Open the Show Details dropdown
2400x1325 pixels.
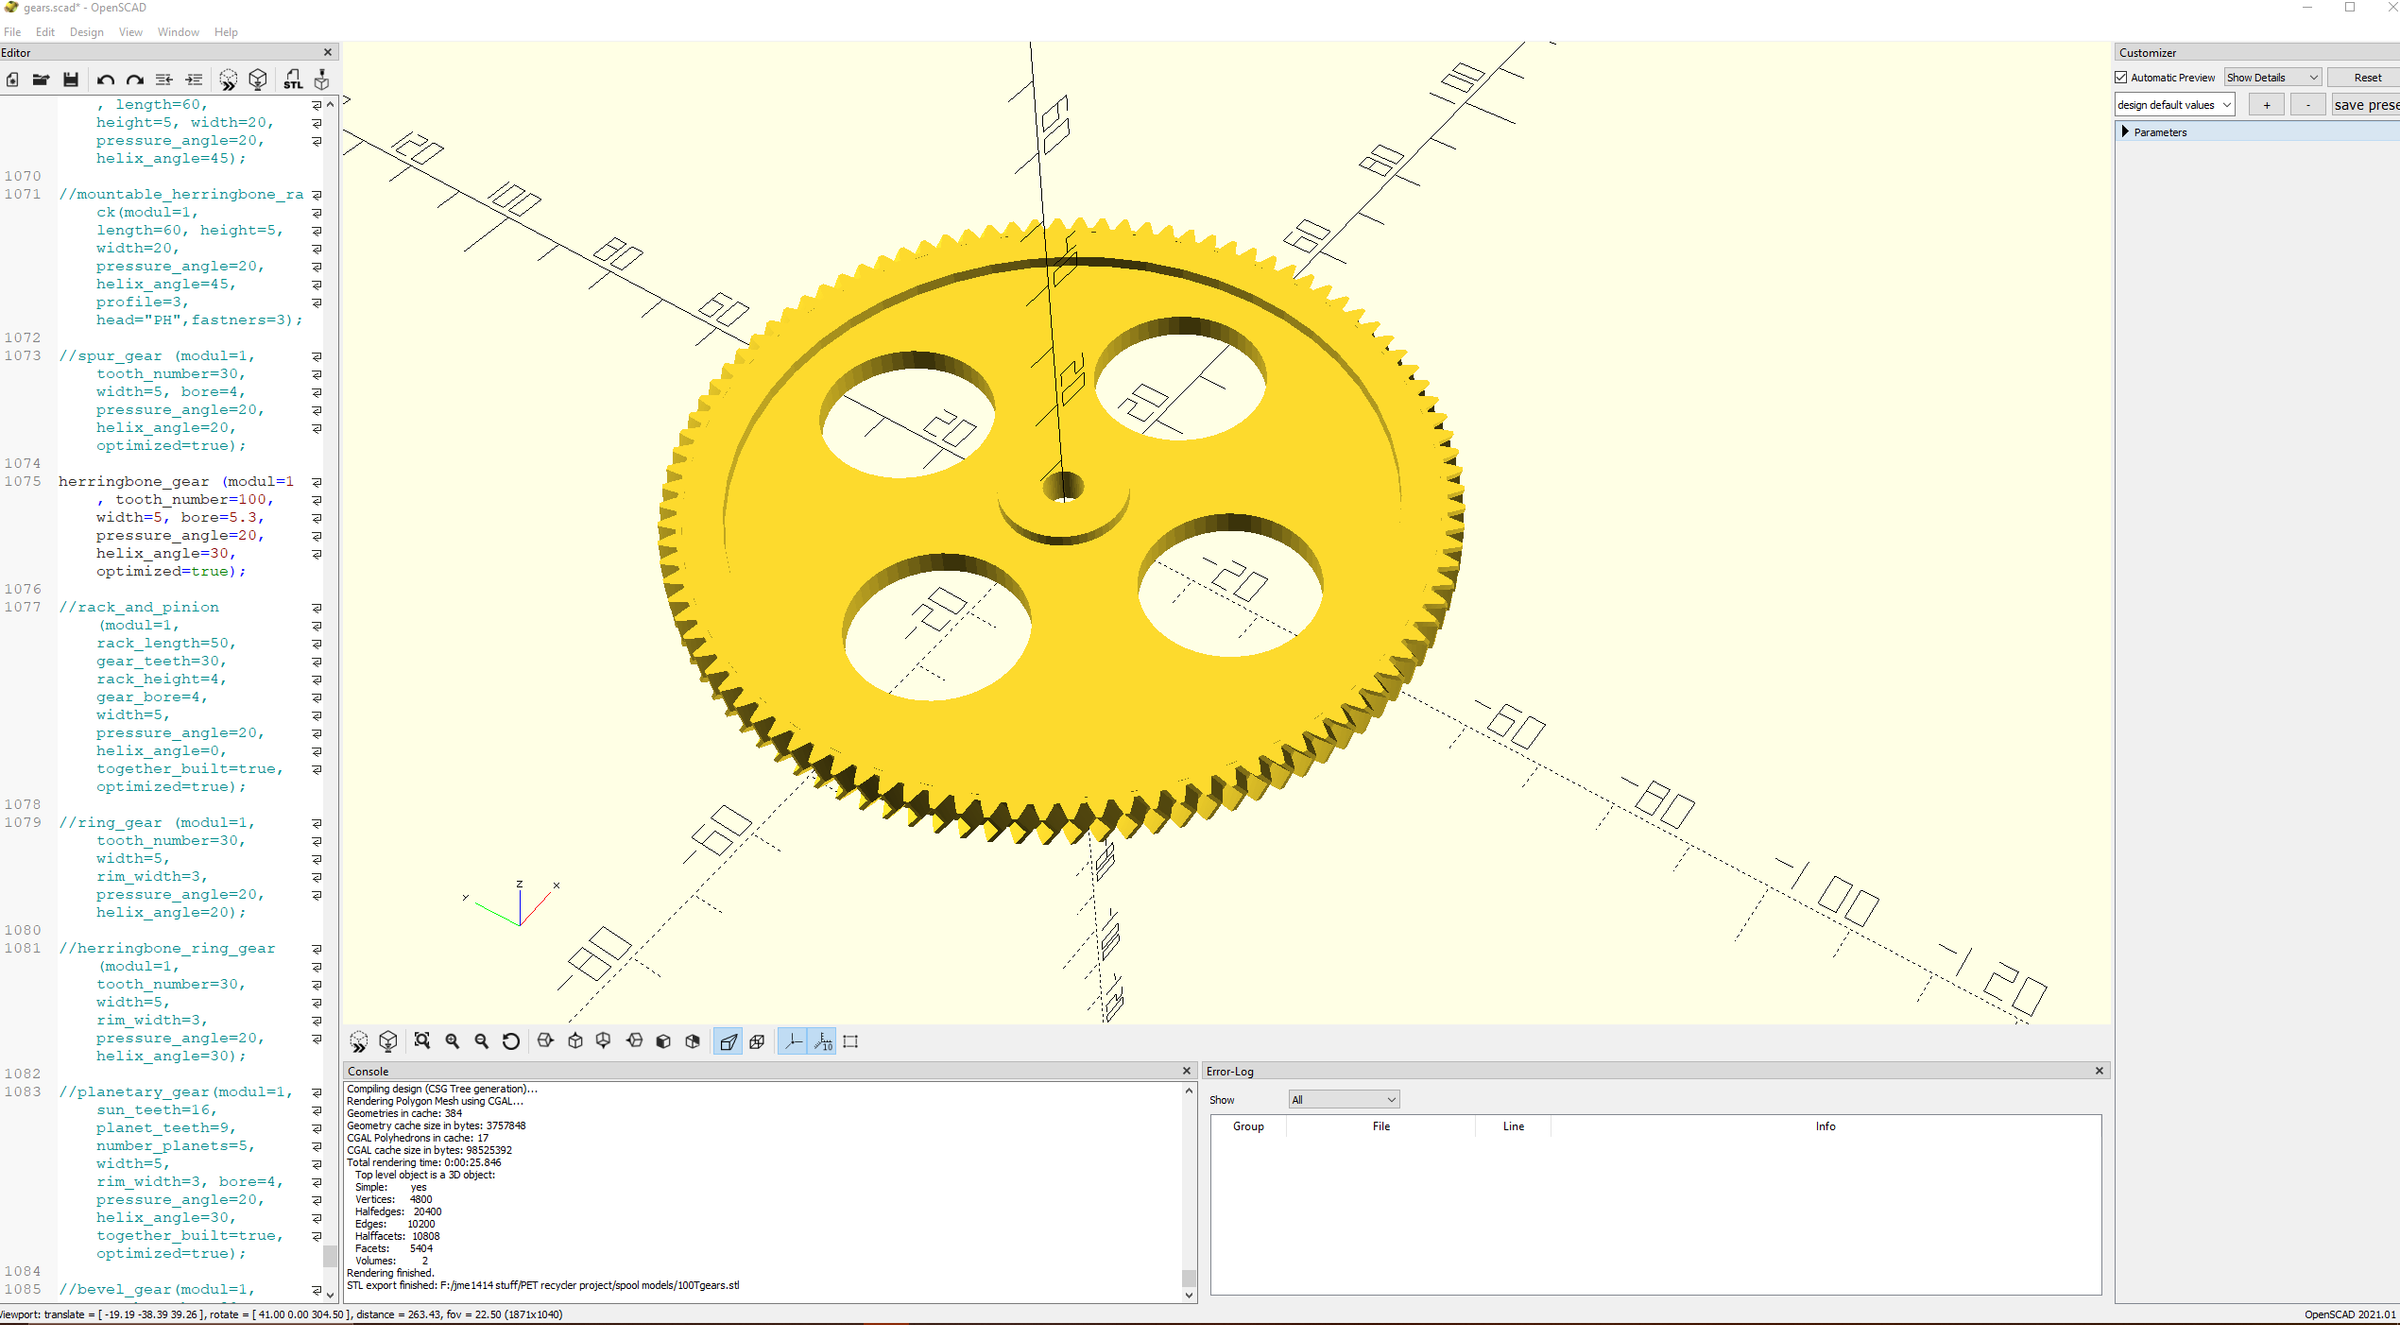[x=2271, y=77]
